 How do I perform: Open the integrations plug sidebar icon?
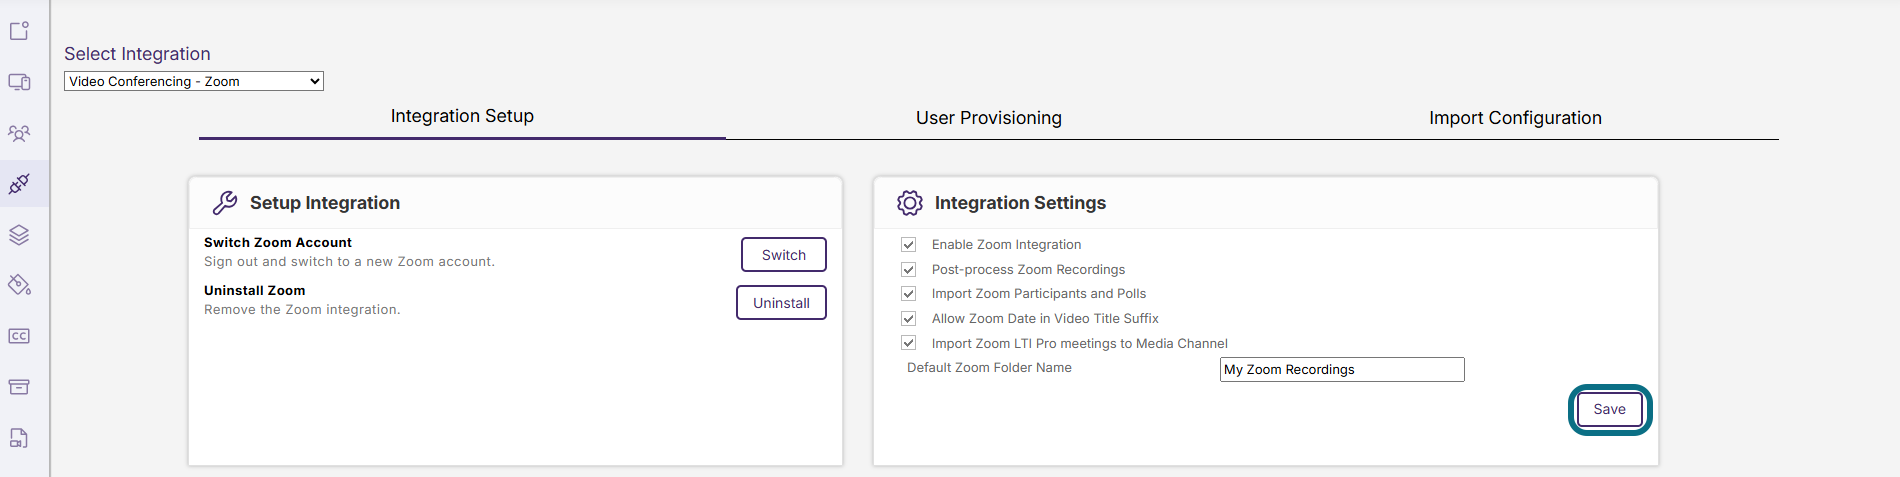click(x=19, y=184)
